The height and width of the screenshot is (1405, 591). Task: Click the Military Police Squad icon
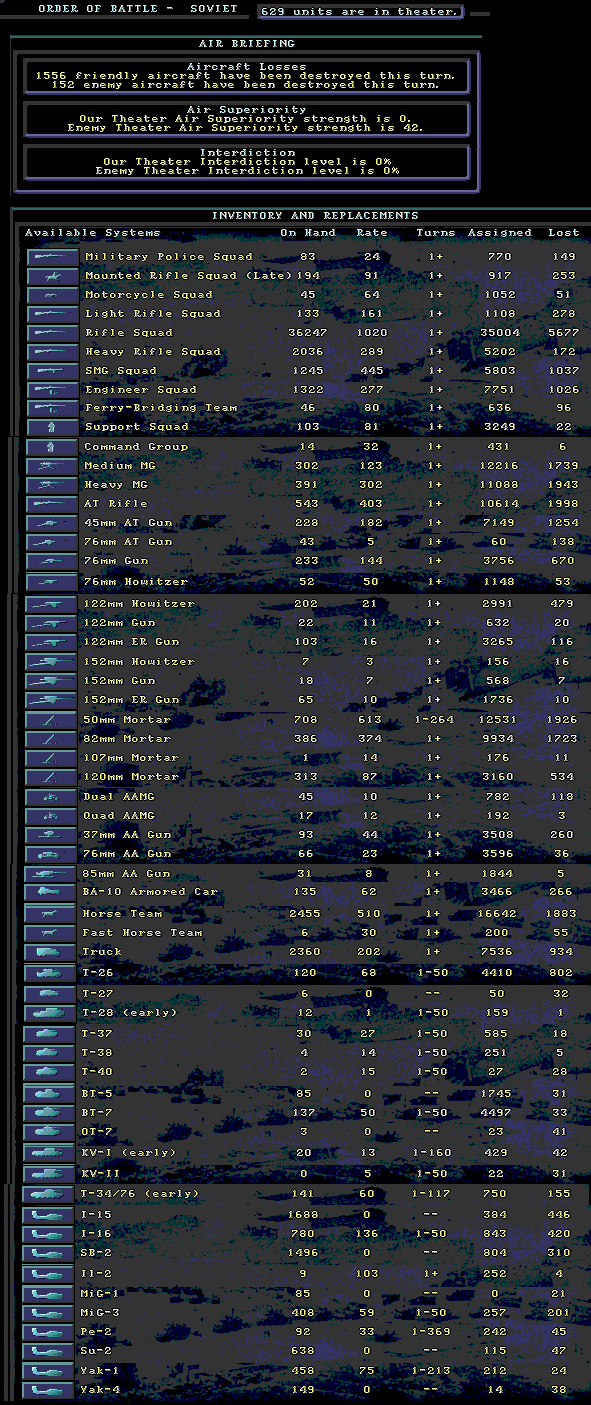click(51, 257)
